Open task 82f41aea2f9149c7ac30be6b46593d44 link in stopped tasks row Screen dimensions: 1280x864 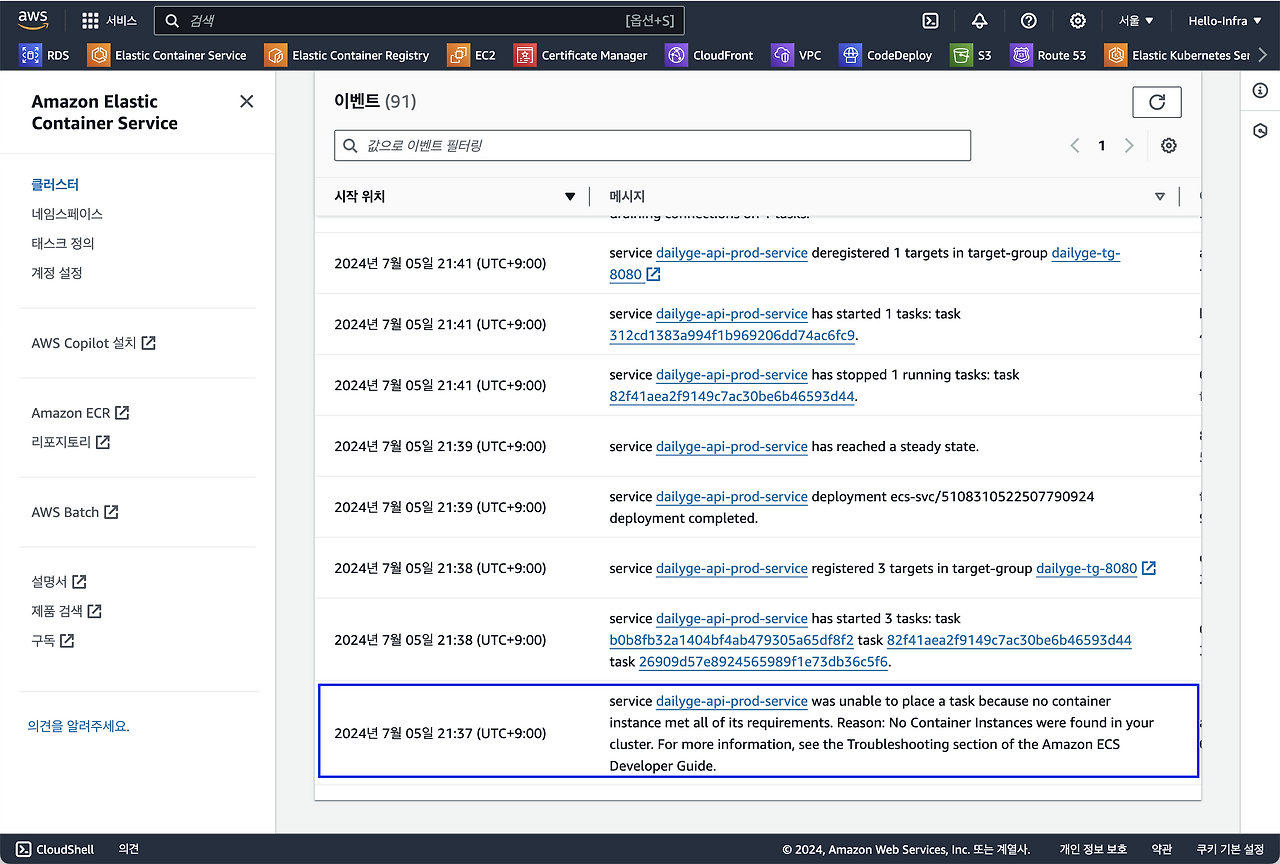[x=732, y=396]
